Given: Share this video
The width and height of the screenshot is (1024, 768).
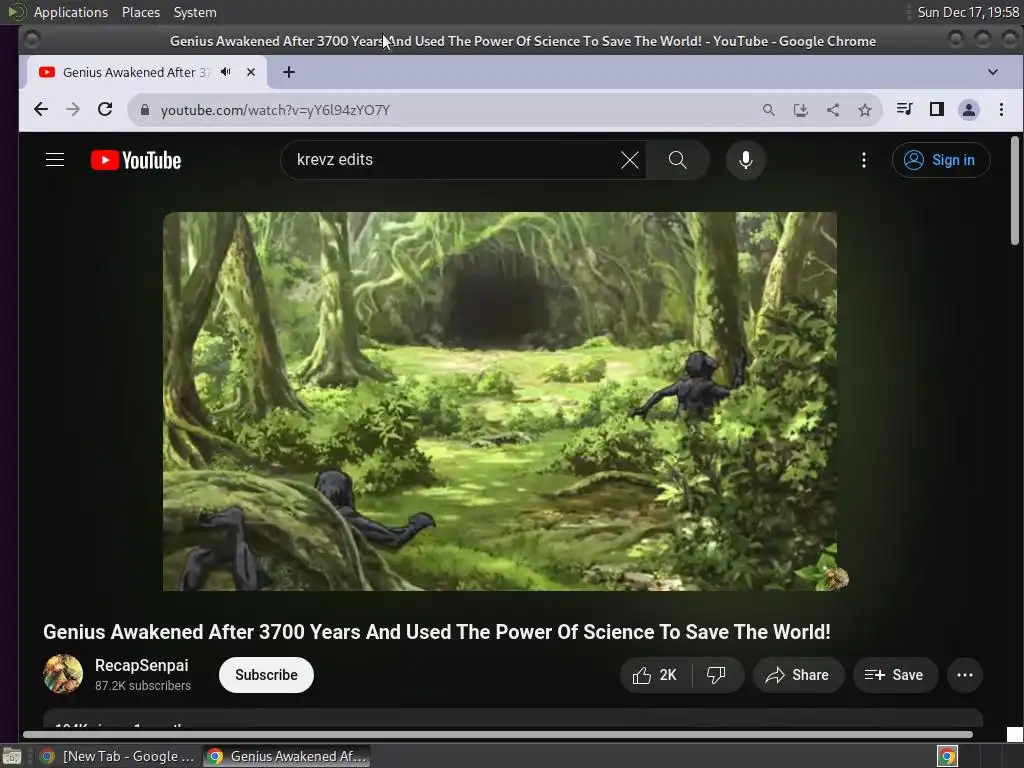Looking at the screenshot, I should (797, 675).
